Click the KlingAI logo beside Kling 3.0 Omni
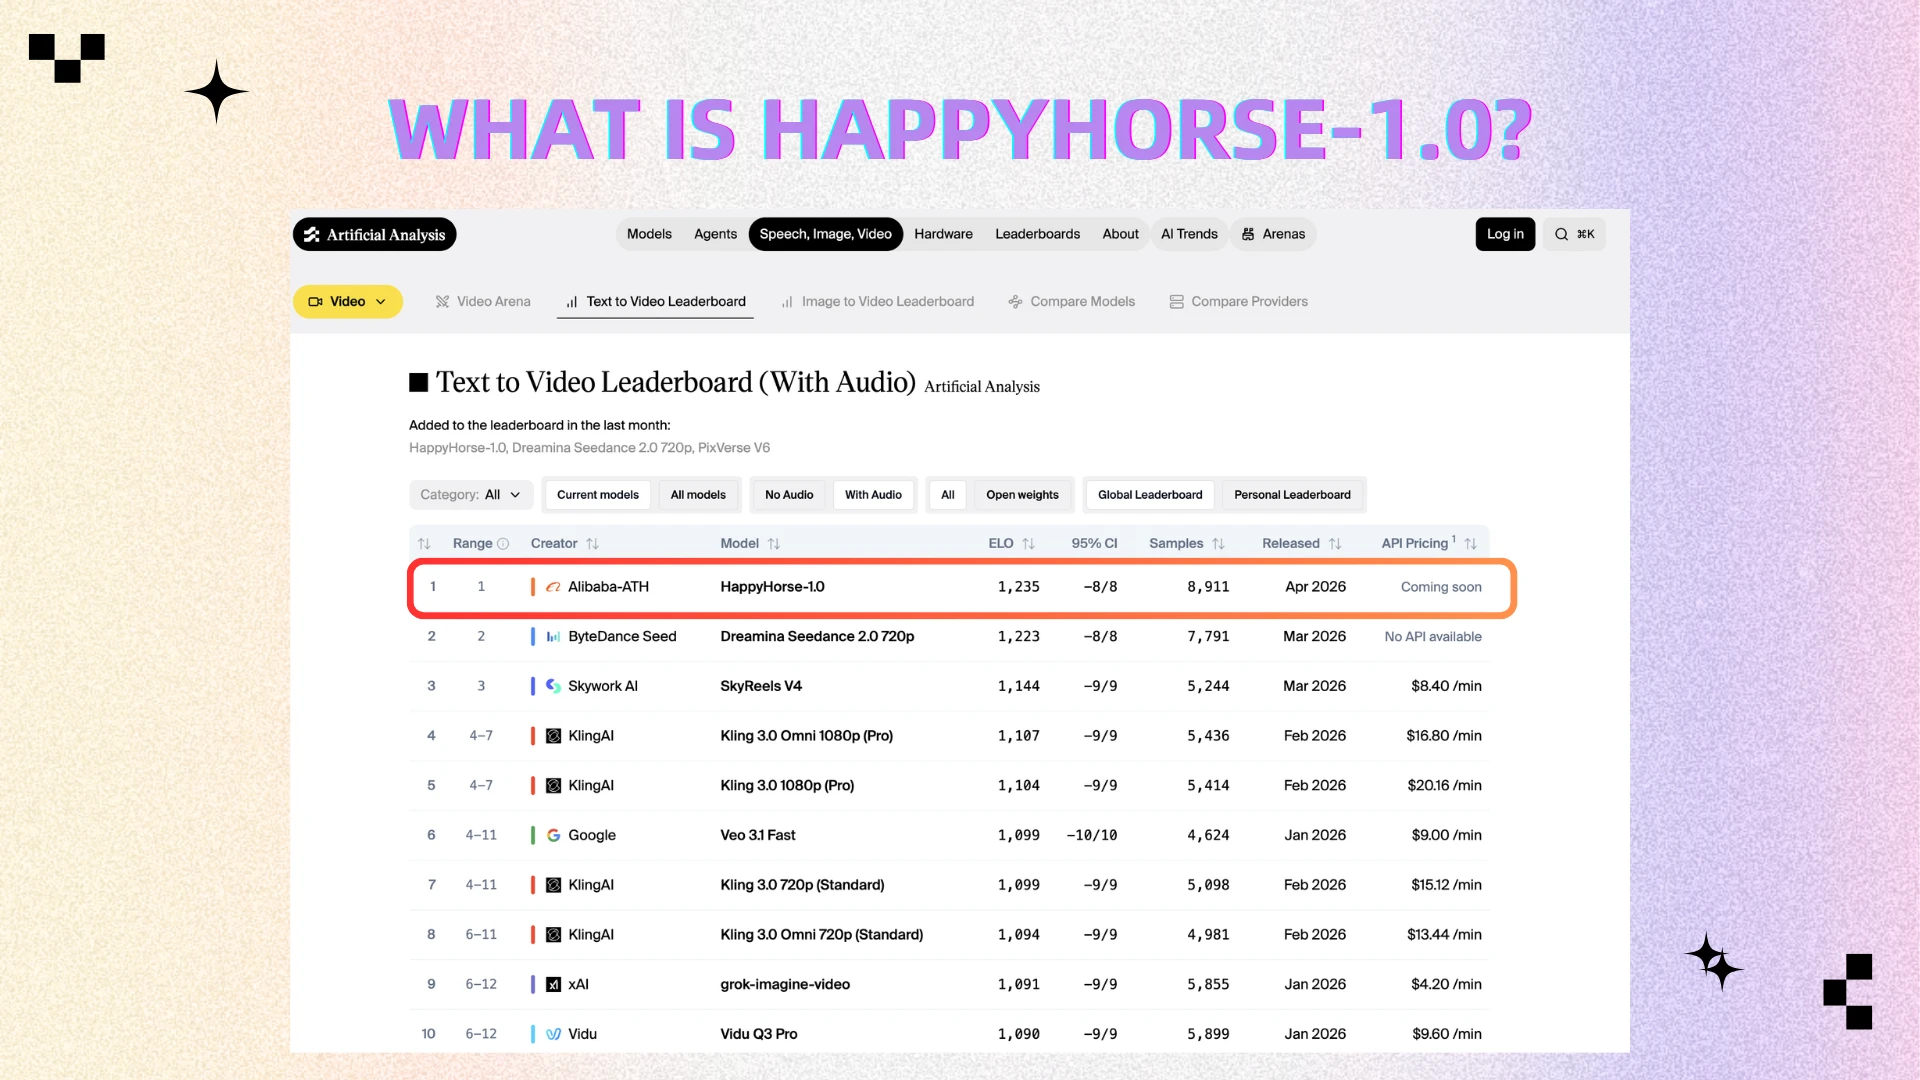 tap(554, 735)
